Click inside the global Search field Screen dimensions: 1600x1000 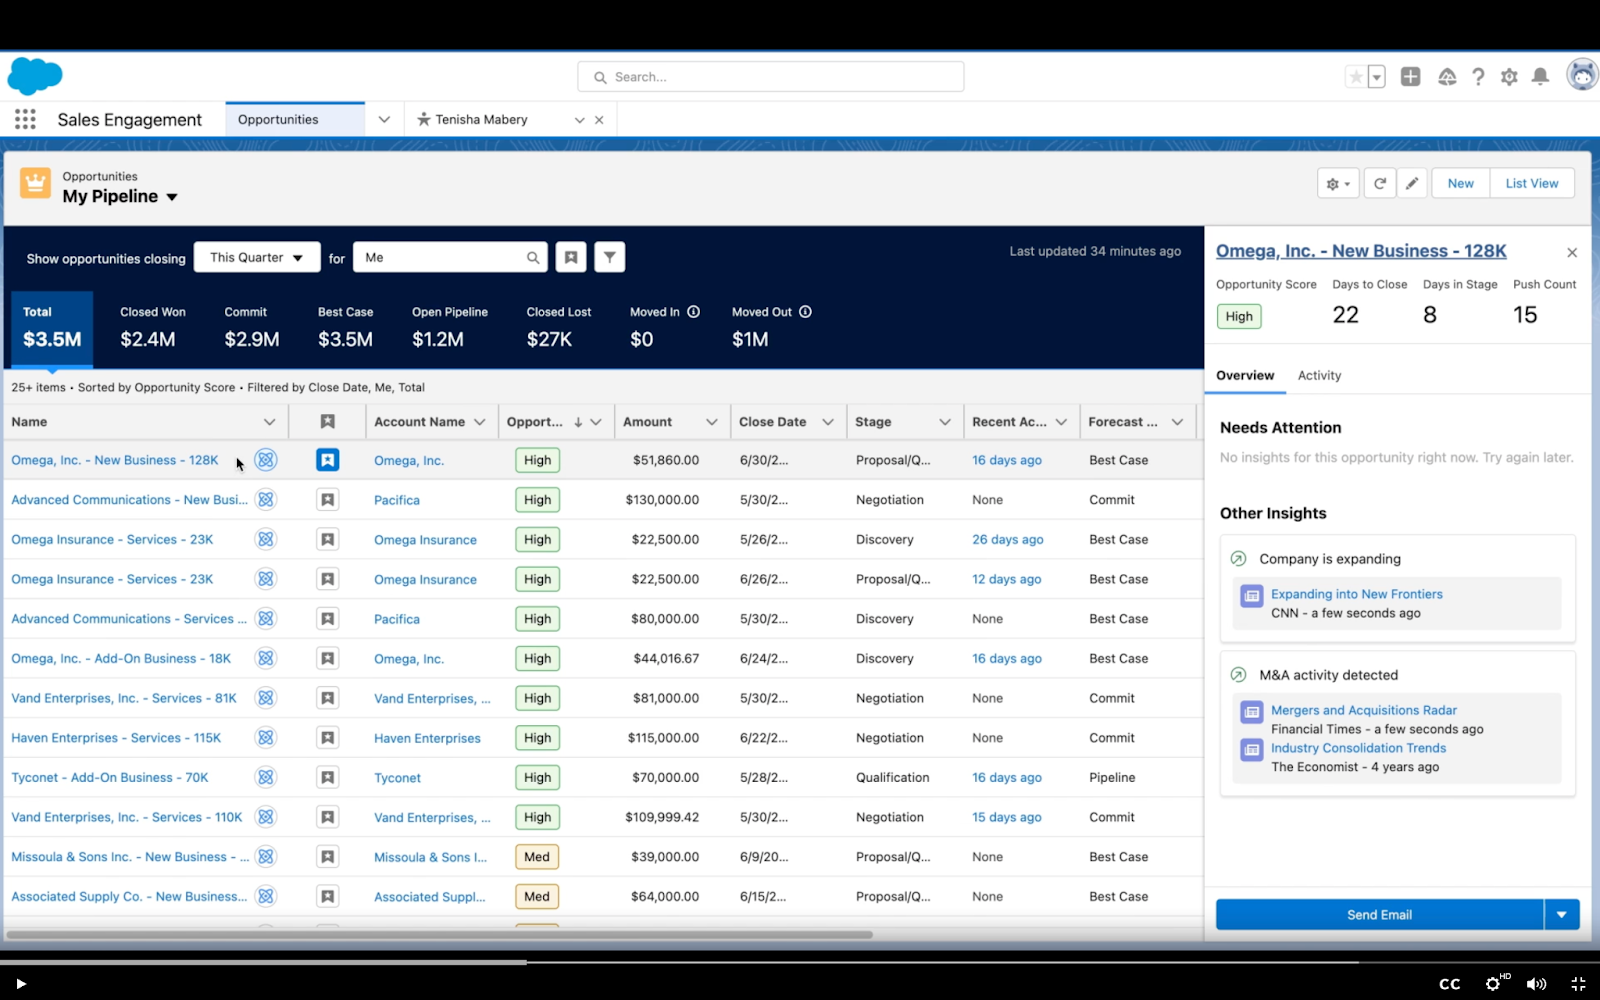tap(770, 76)
